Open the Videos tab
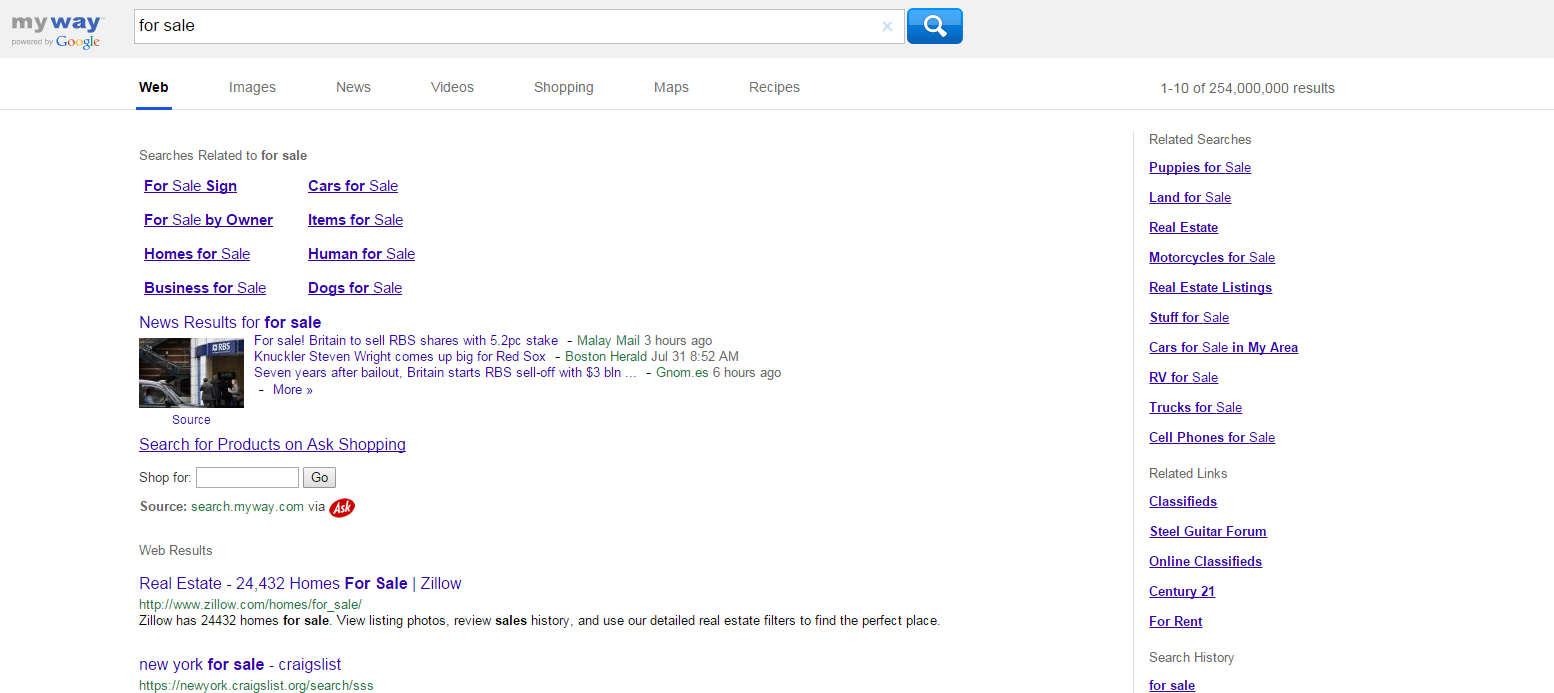 point(452,87)
